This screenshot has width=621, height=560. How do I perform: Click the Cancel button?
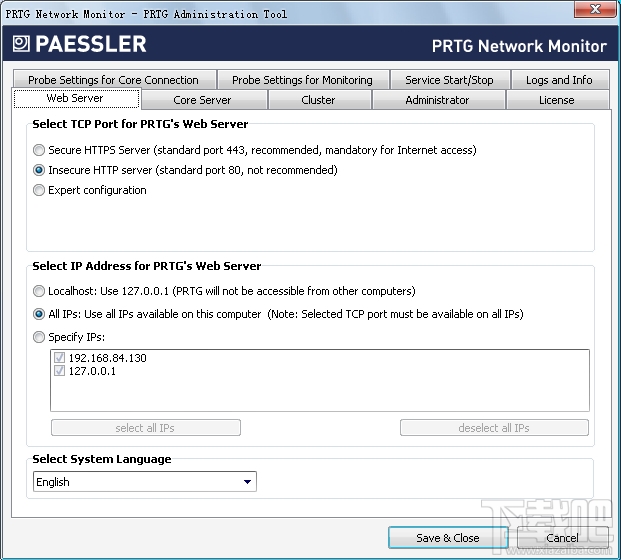(562, 538)
